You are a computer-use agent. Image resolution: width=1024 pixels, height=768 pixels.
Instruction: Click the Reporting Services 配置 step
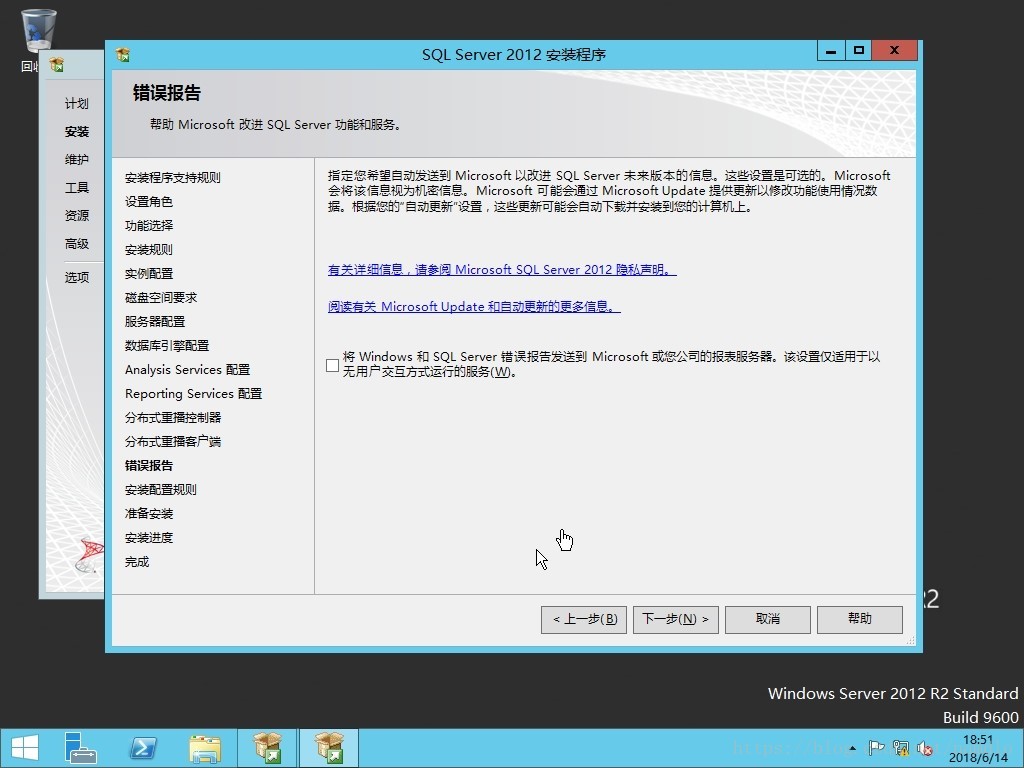point(193,394)
